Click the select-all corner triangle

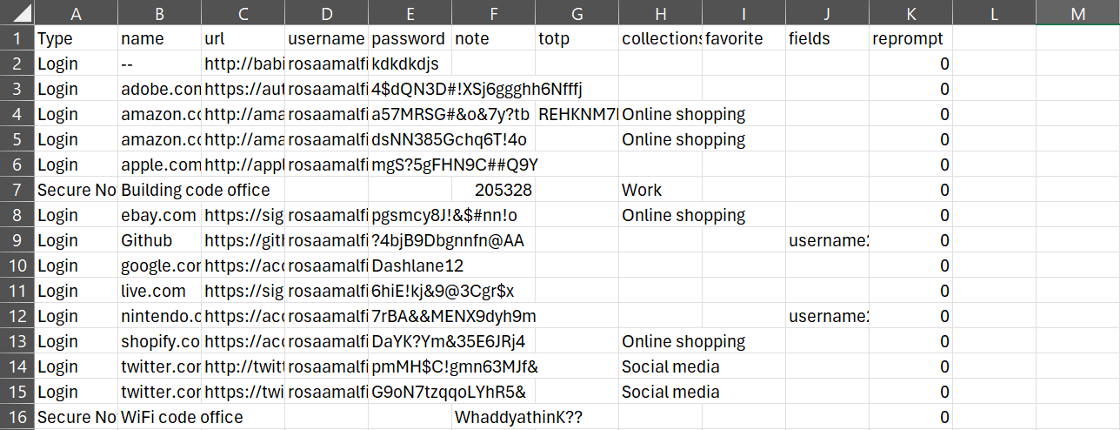[18, 13]
